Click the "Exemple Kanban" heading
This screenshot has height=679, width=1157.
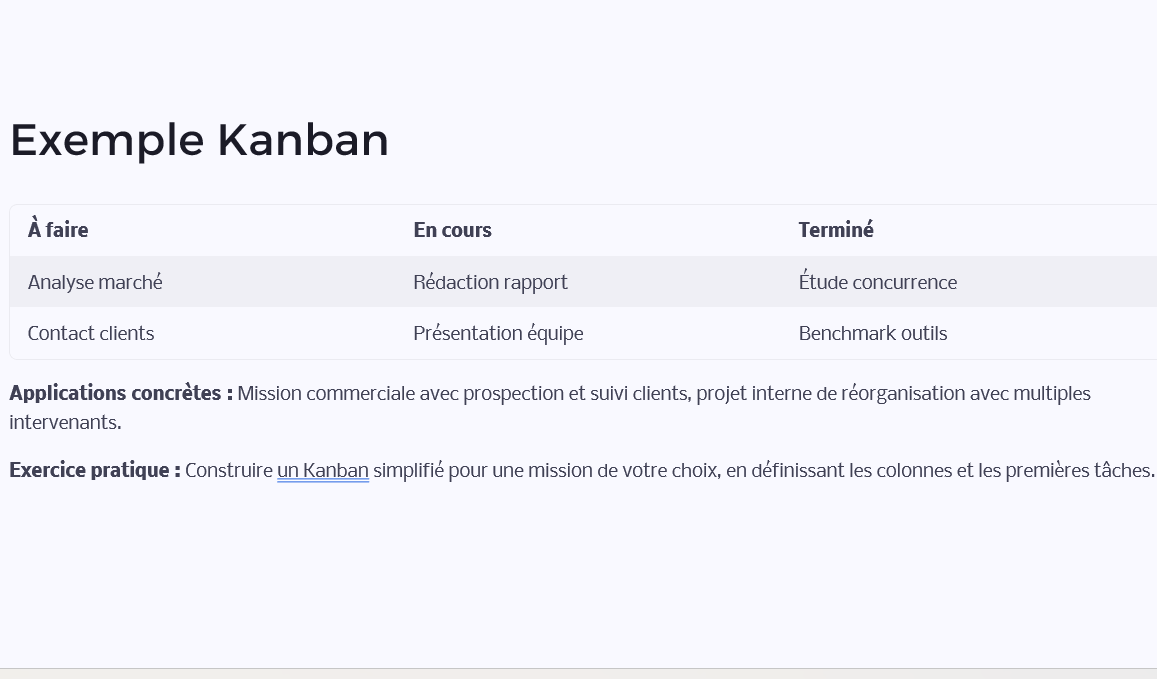click(199, 140)
